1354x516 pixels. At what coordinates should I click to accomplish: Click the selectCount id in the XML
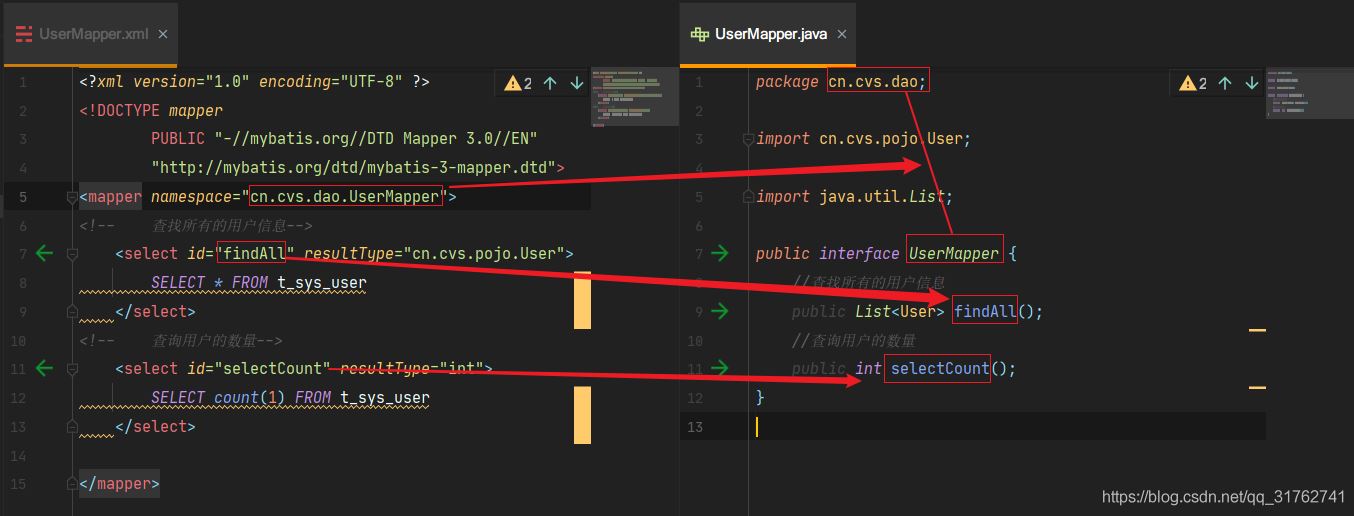(271, 368)
